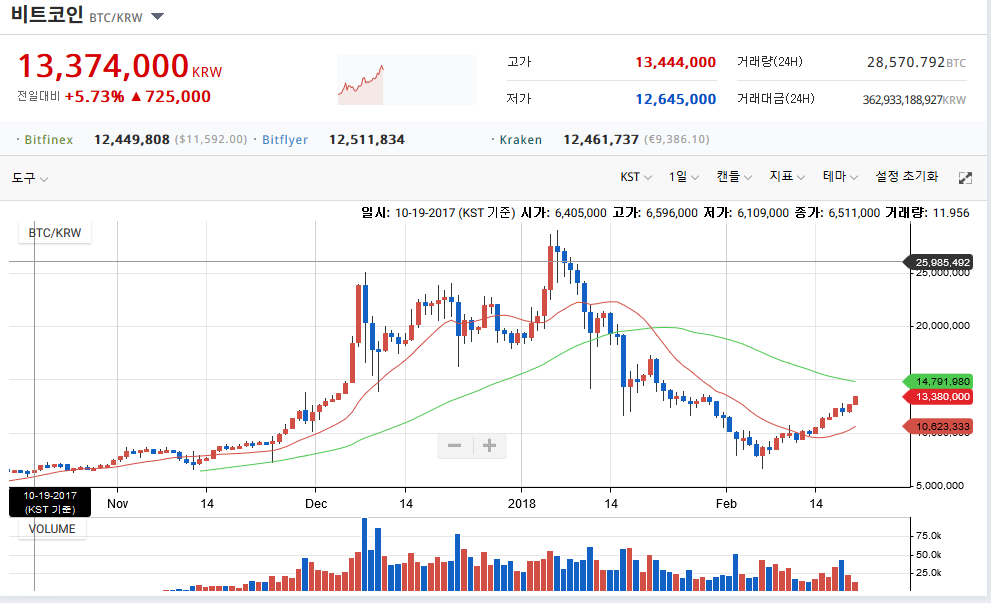Click the Nov label on time axis

(118, 504)
